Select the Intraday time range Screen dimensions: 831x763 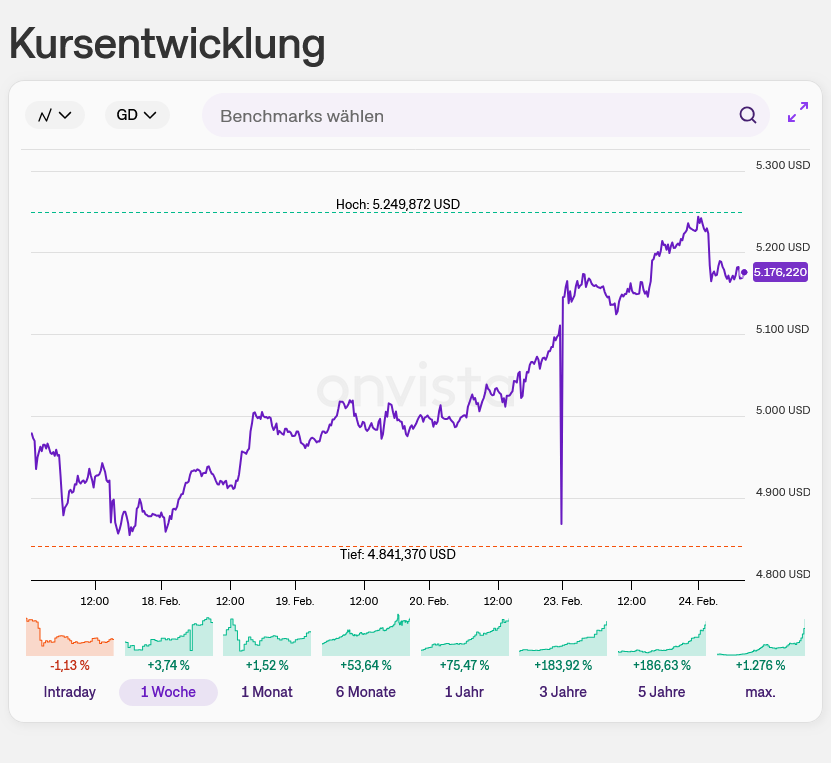(x=70, y=692)
